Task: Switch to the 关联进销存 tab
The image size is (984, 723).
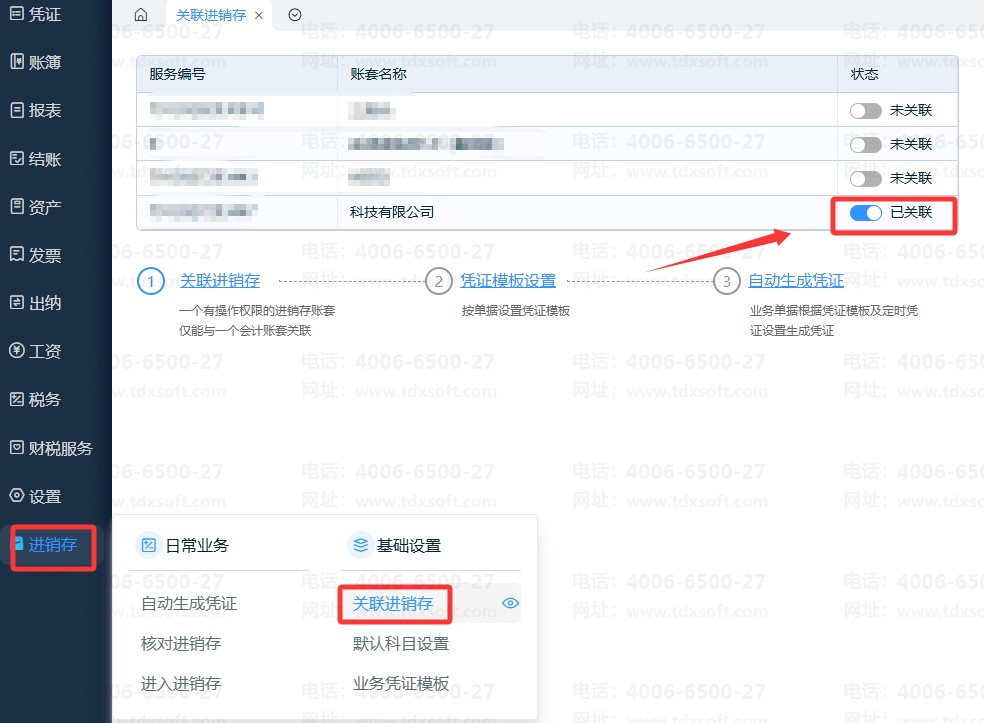Action: click(x=210, y=15)
